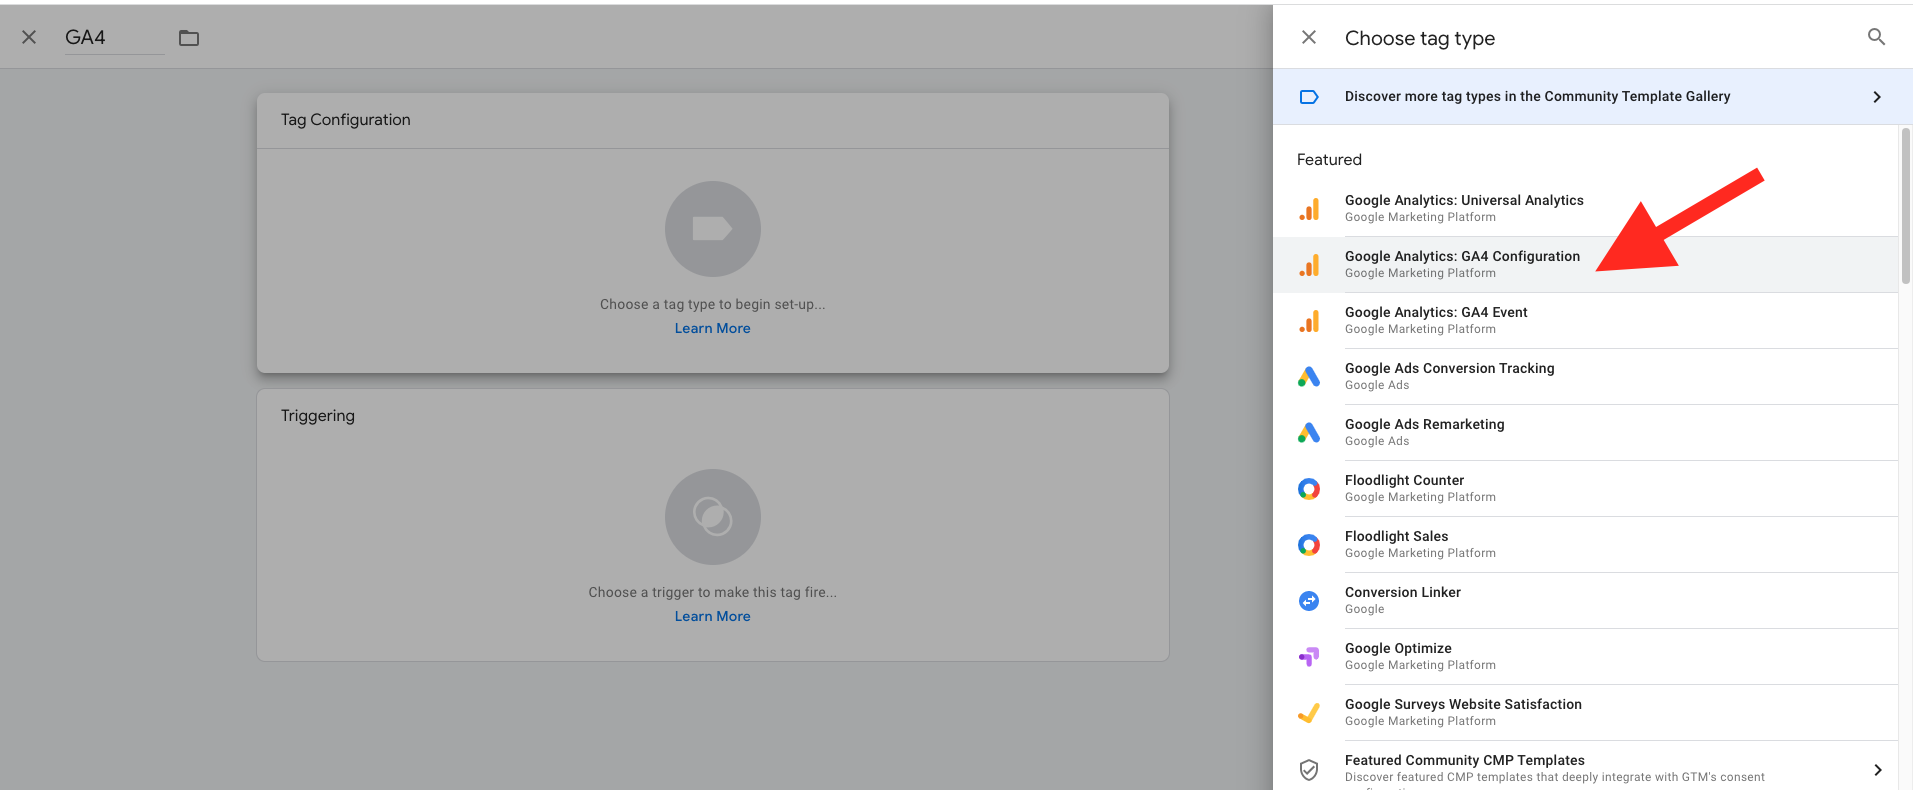Expand Featured Community CMP Templates arrow
This screenshot has height=790, width=1913.
[x=1877, y=769]
